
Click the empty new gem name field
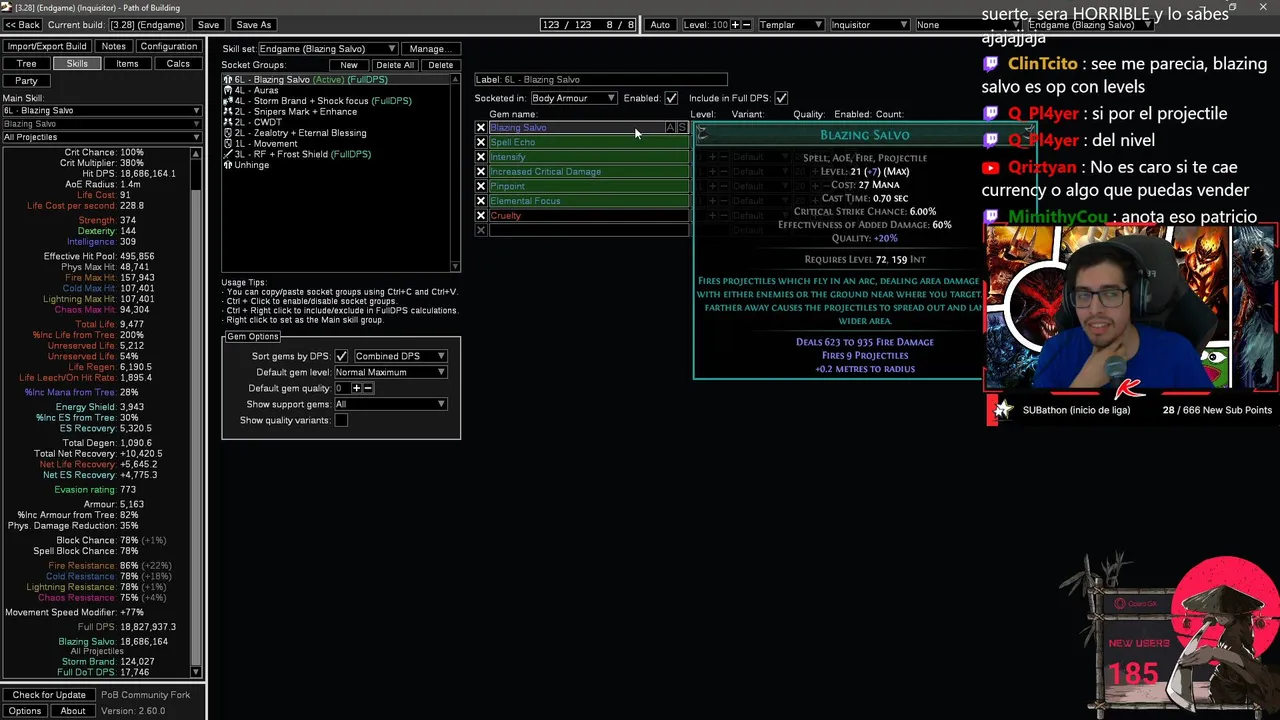click(588, 230)
